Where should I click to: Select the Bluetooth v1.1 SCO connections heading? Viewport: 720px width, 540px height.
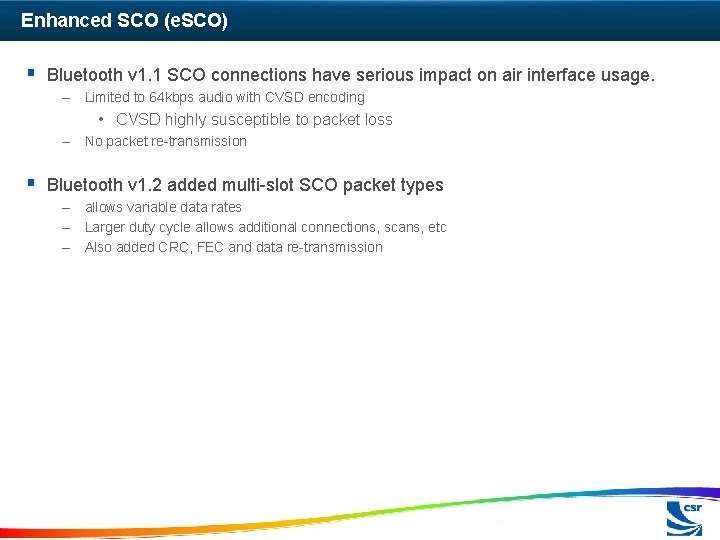tap(351, 75)
